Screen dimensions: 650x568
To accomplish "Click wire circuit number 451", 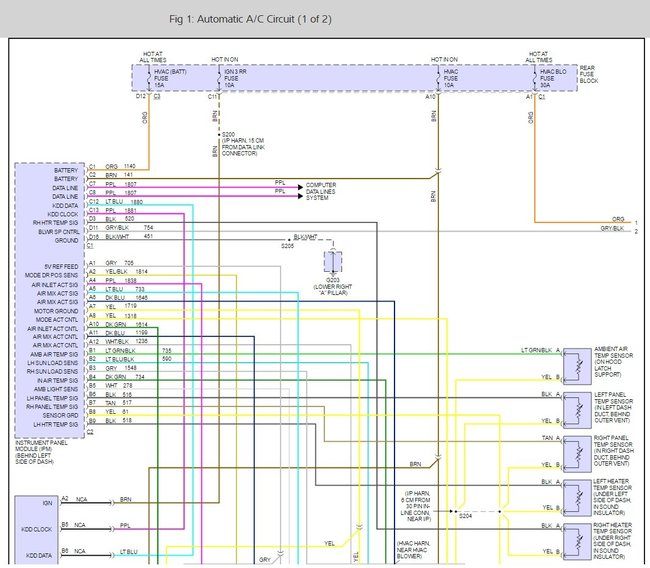I will click(x=148, y=236).
